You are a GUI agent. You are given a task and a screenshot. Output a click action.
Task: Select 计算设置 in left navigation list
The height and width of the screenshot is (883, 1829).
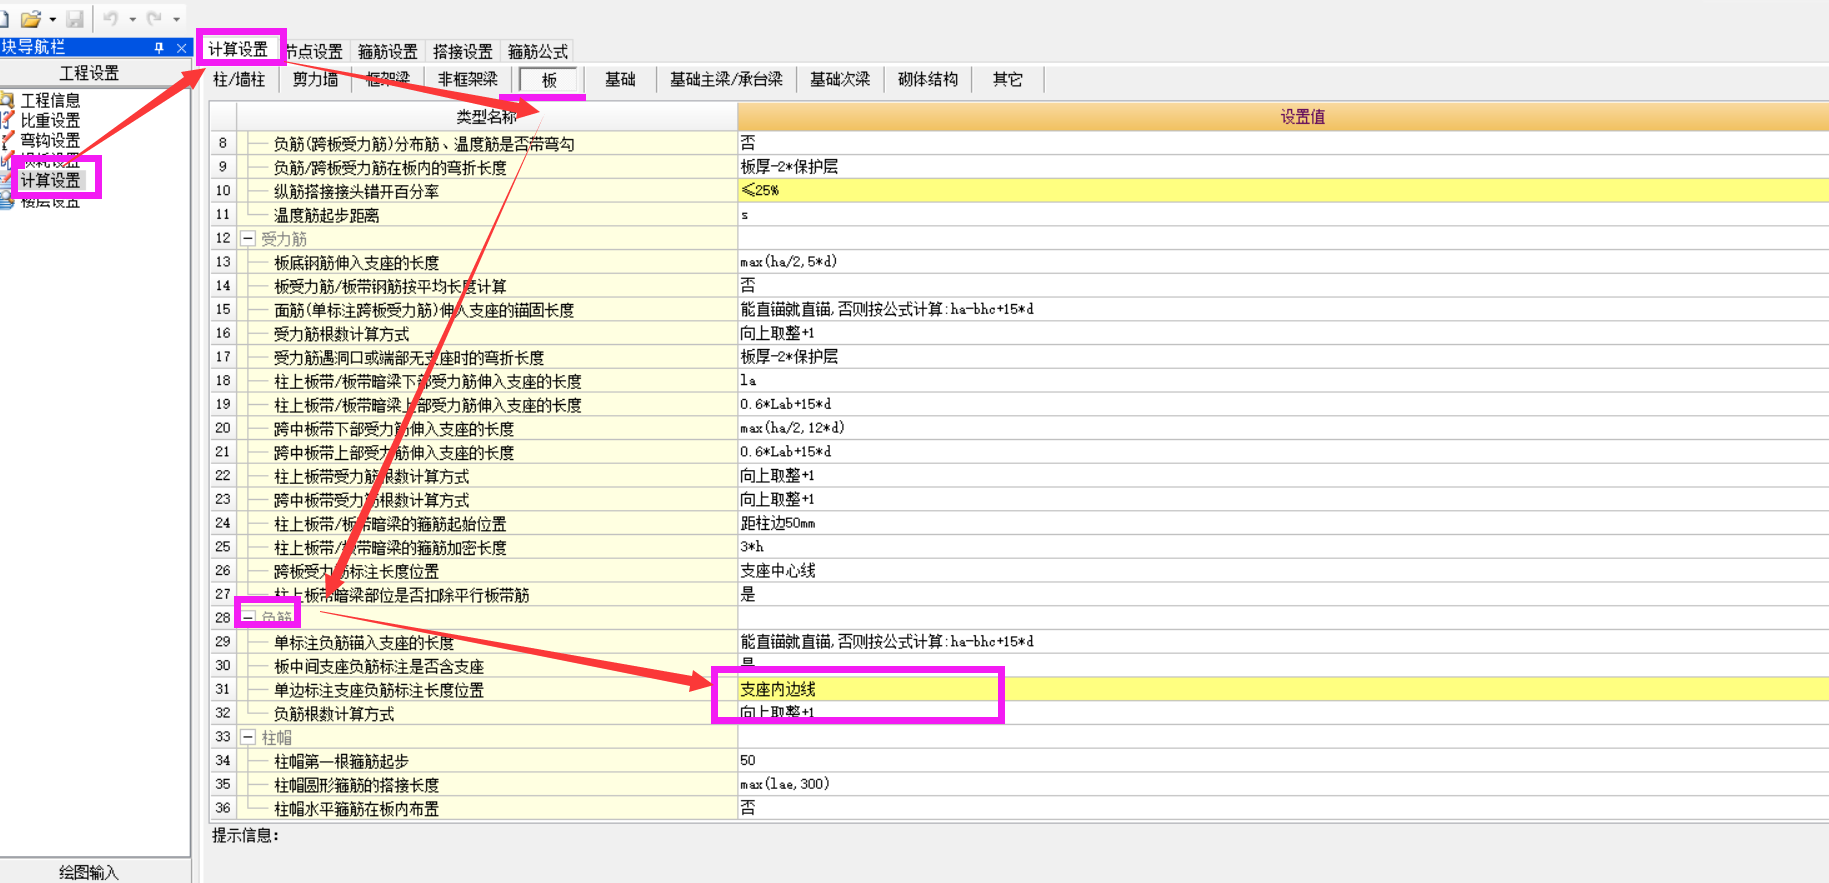51,180
